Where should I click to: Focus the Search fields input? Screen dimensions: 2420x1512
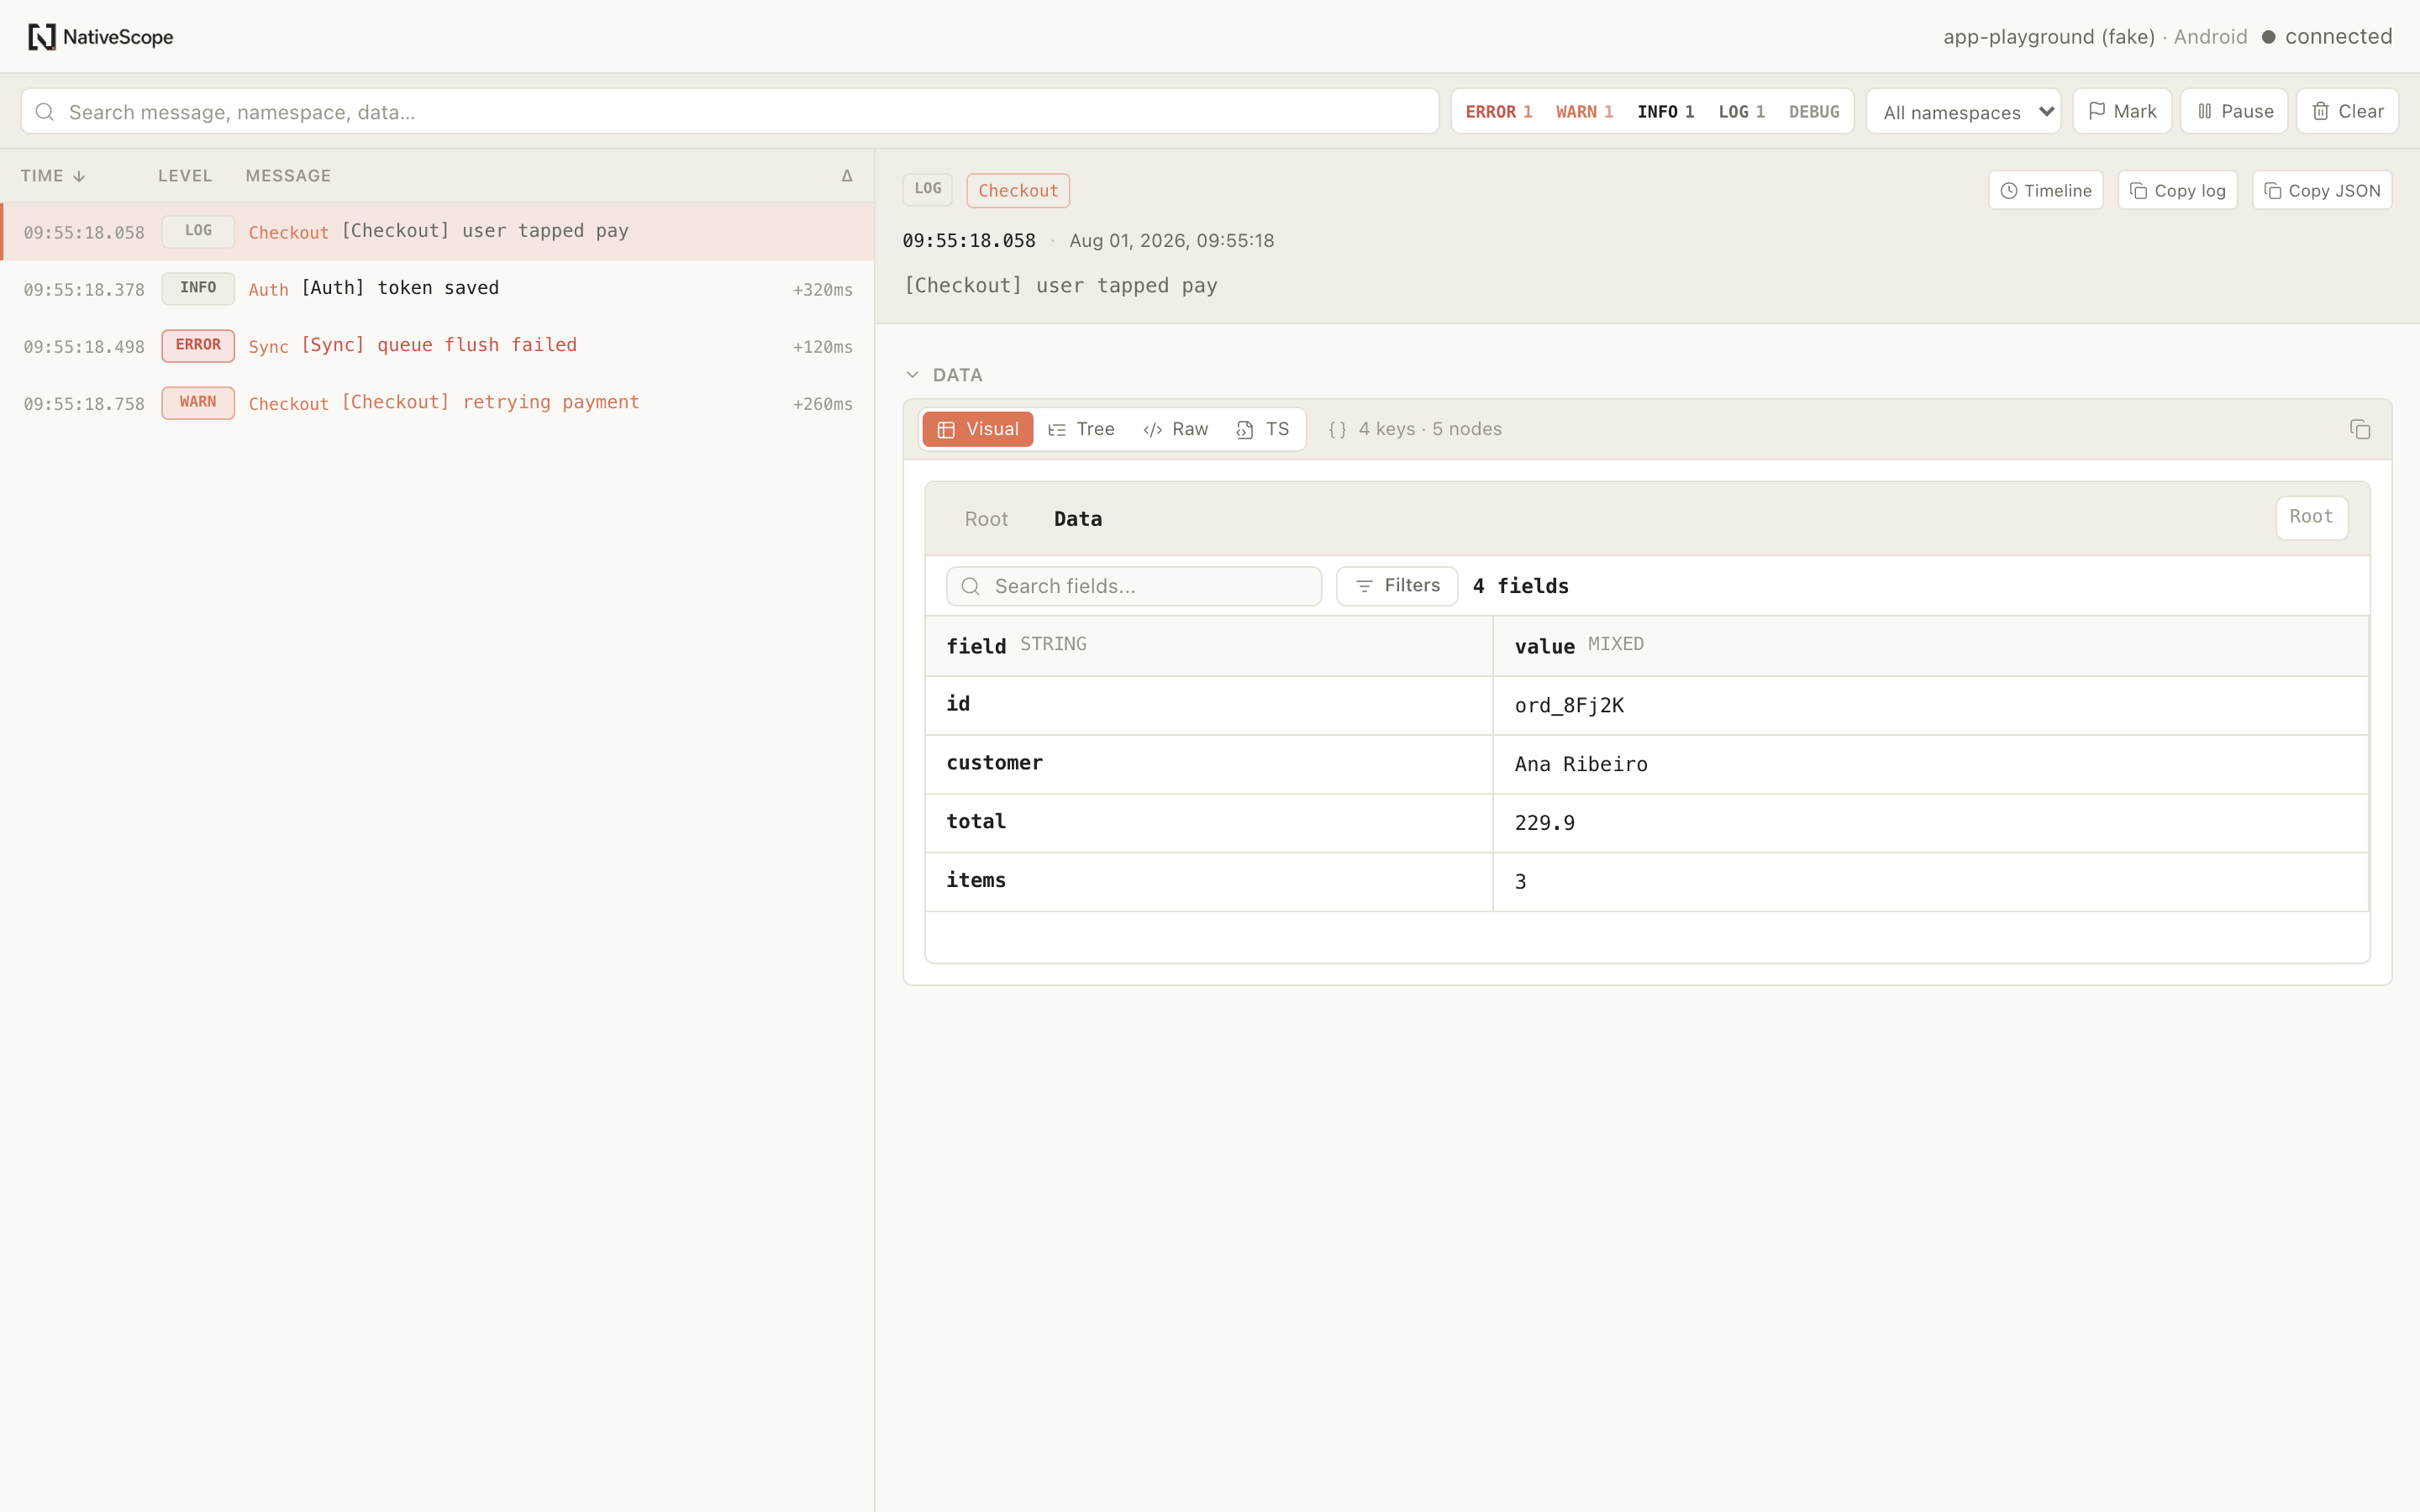[1134, 586]
